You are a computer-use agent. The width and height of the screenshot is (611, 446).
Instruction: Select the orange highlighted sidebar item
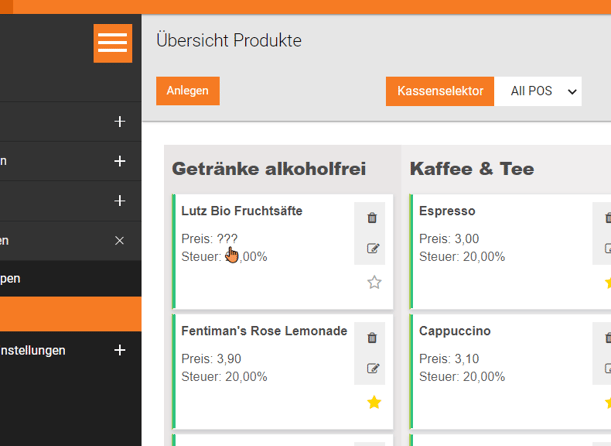coord(70,314)
